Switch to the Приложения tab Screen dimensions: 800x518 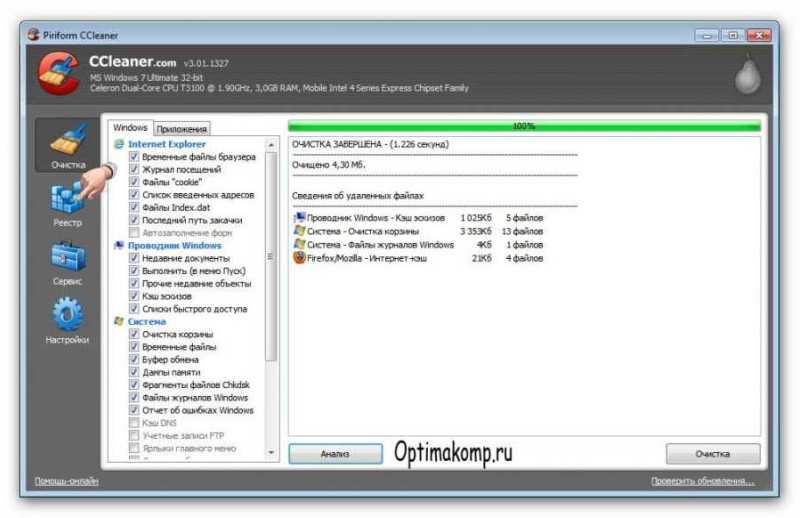pyautogui.click(x=181, y=129)
